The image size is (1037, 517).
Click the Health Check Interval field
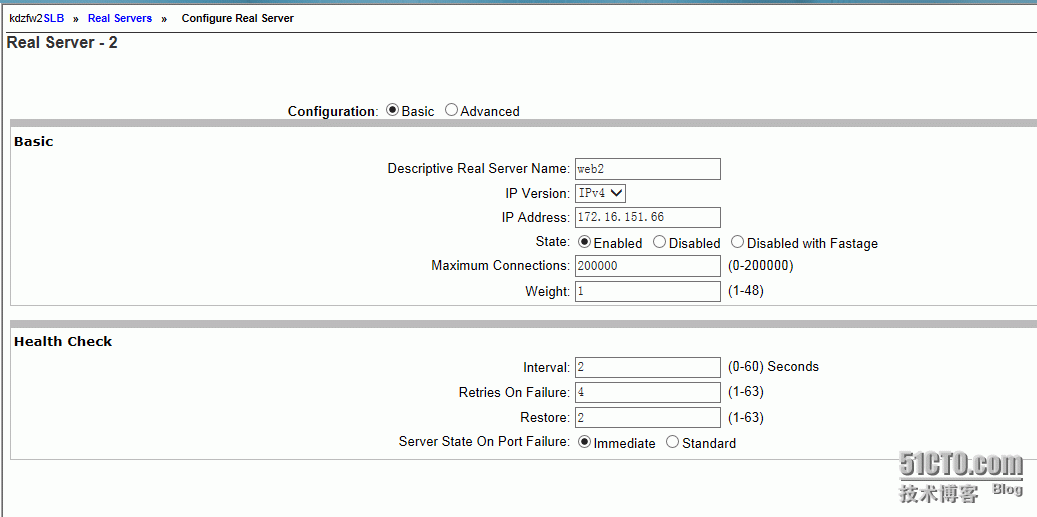(647, 367)
